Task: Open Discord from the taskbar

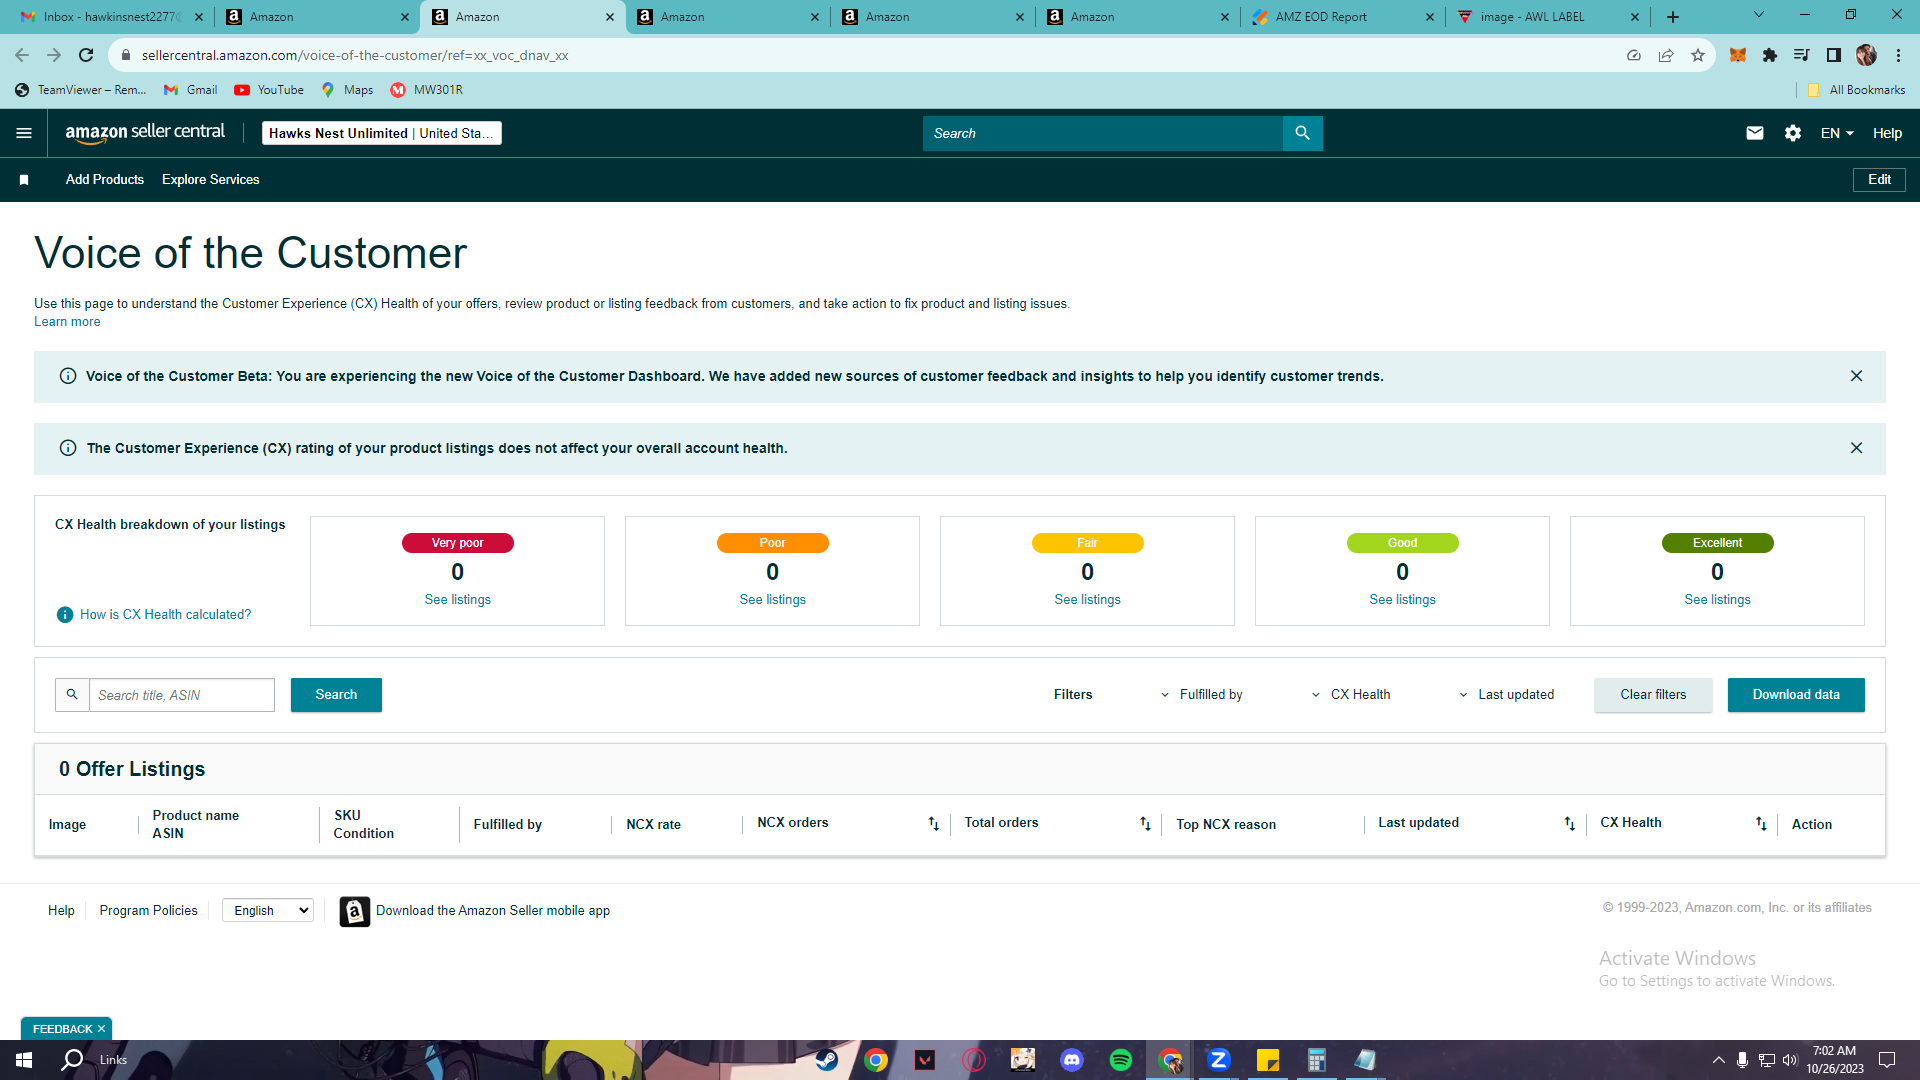Action: pyautogui.click(x=1072, y=1060)
